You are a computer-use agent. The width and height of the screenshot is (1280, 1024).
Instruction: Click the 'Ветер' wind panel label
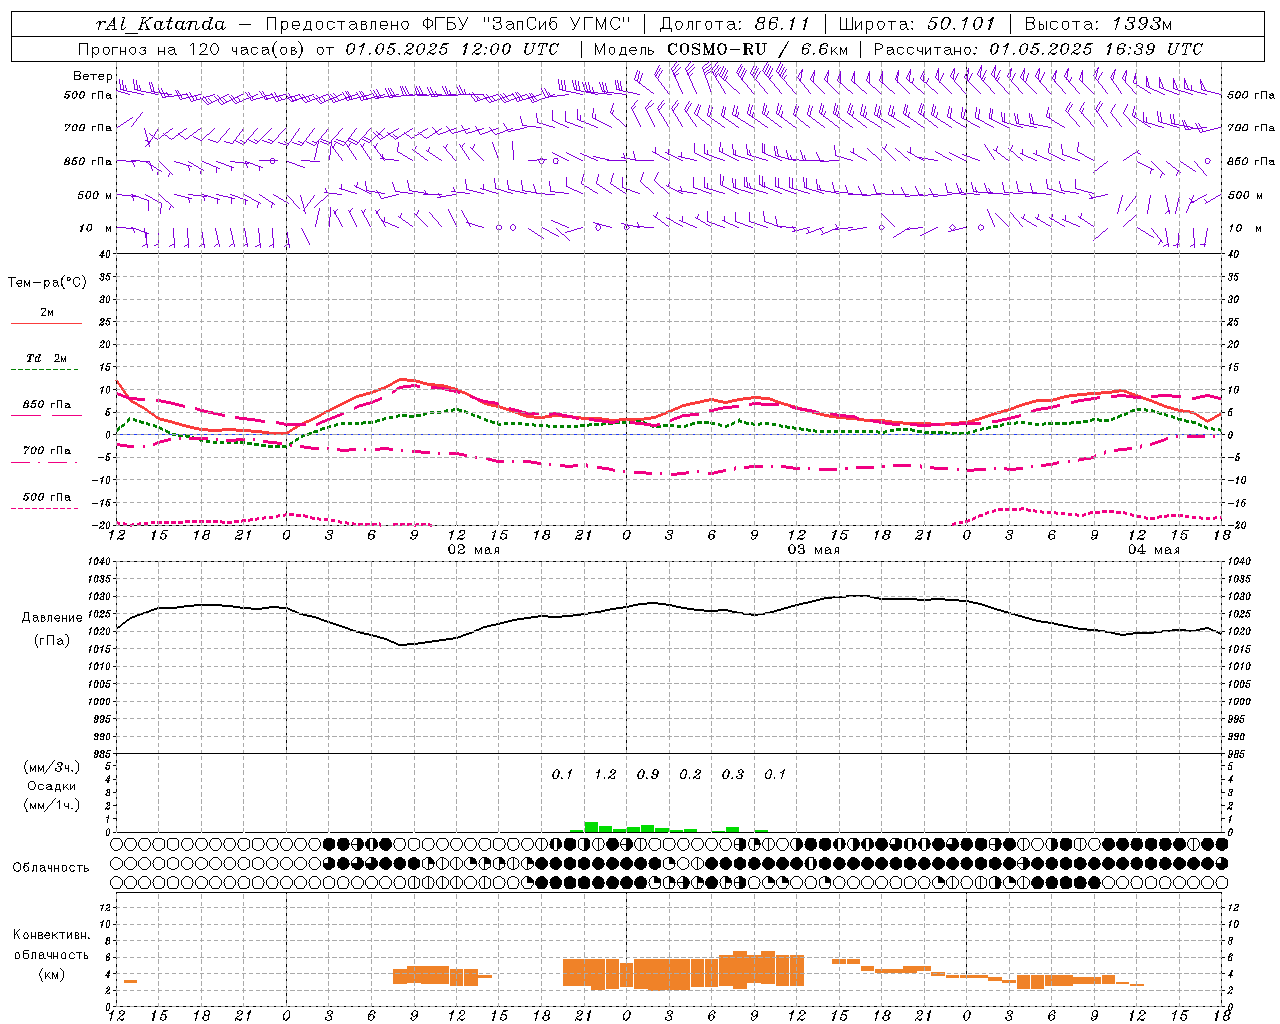(92, 76)
